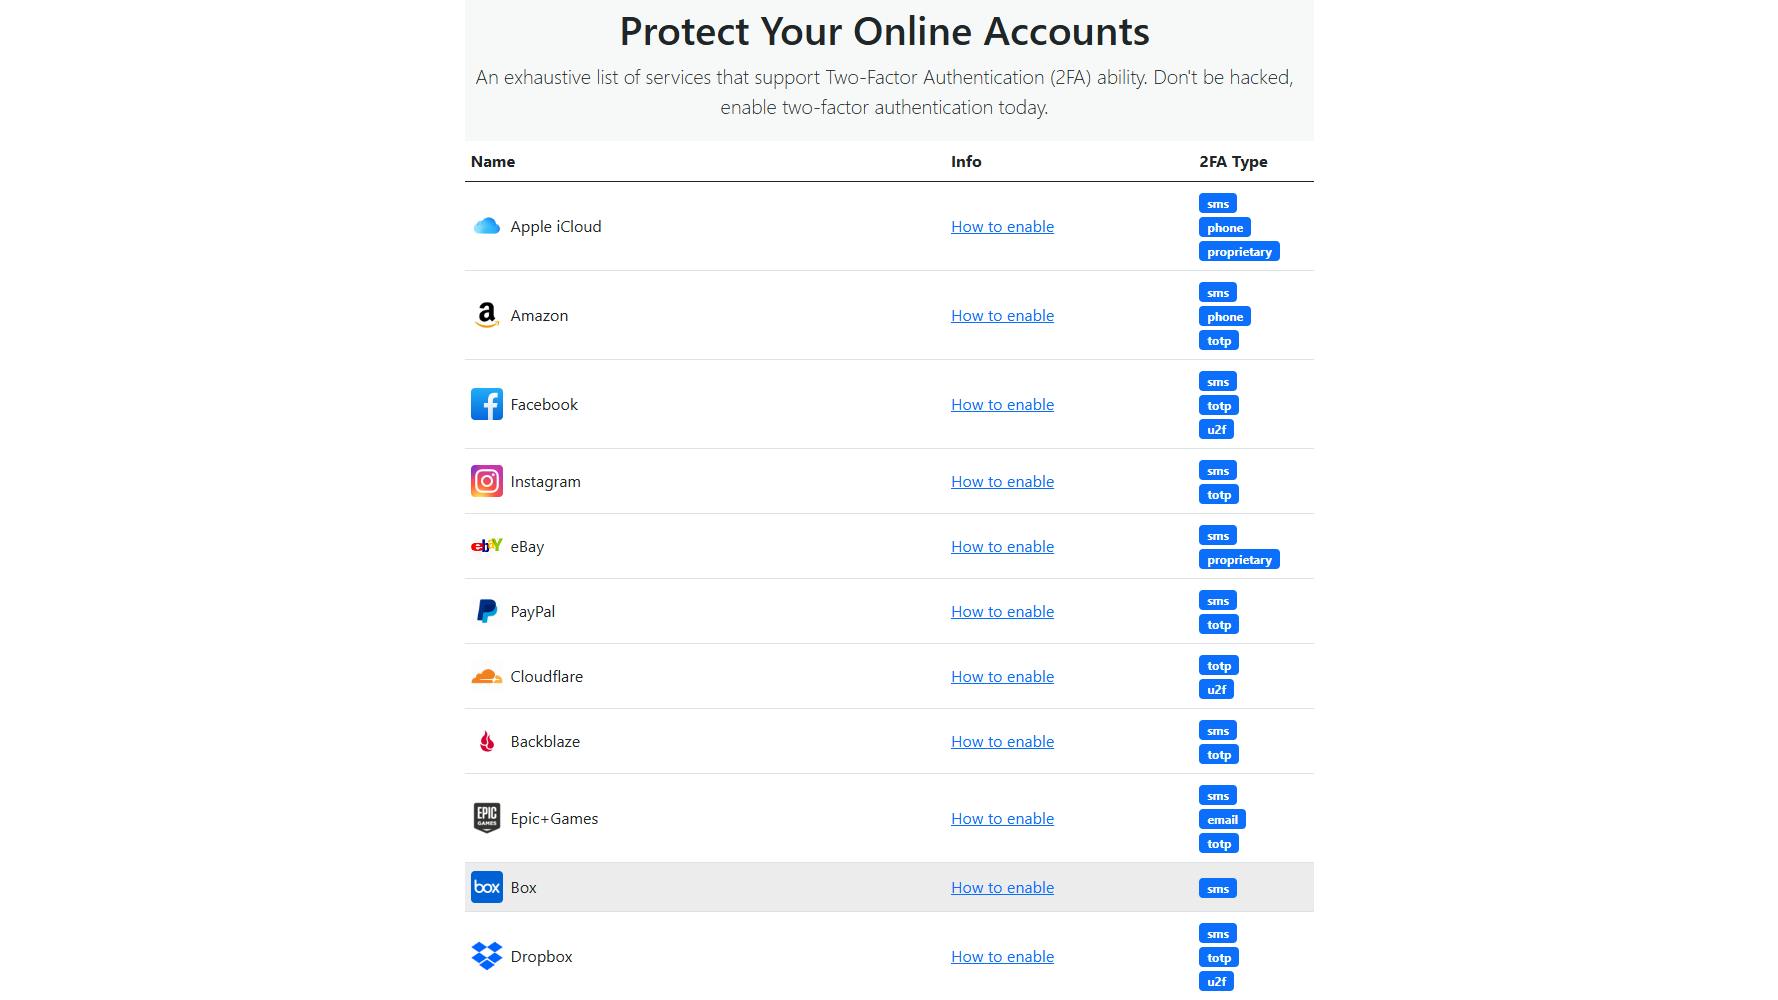Click the Amazon logo icon
1778x1000 pixels.
coord(486,315)
